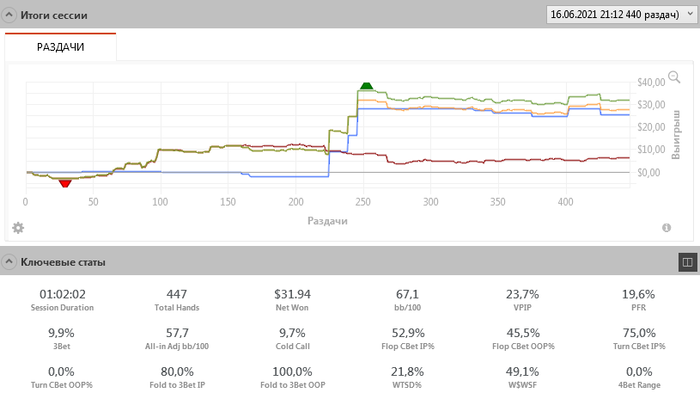The image size is (700, 399).
Task: Open the session date dropdown
Action: coord(621,14)
